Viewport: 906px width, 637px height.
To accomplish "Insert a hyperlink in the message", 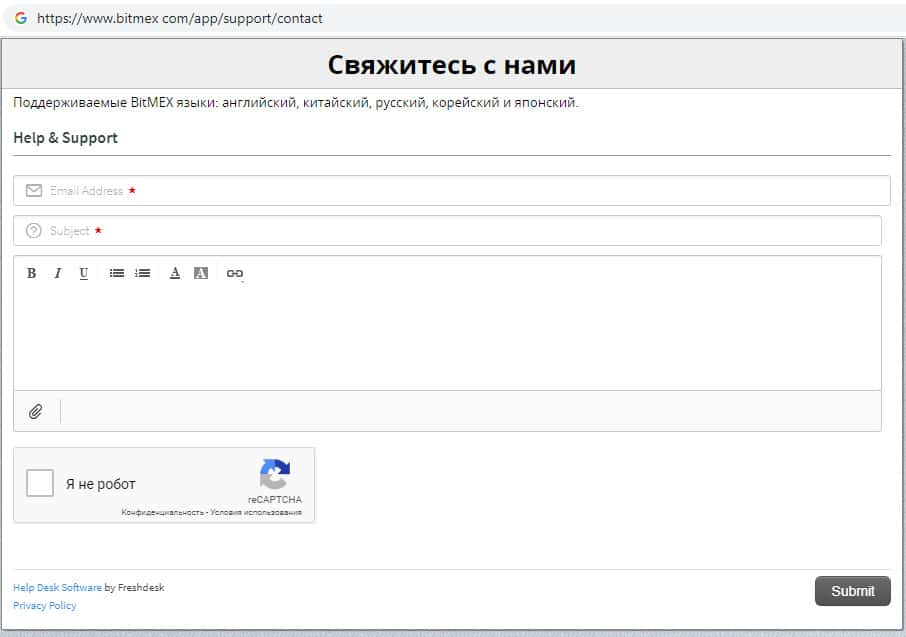I will (x=235, y=273).
